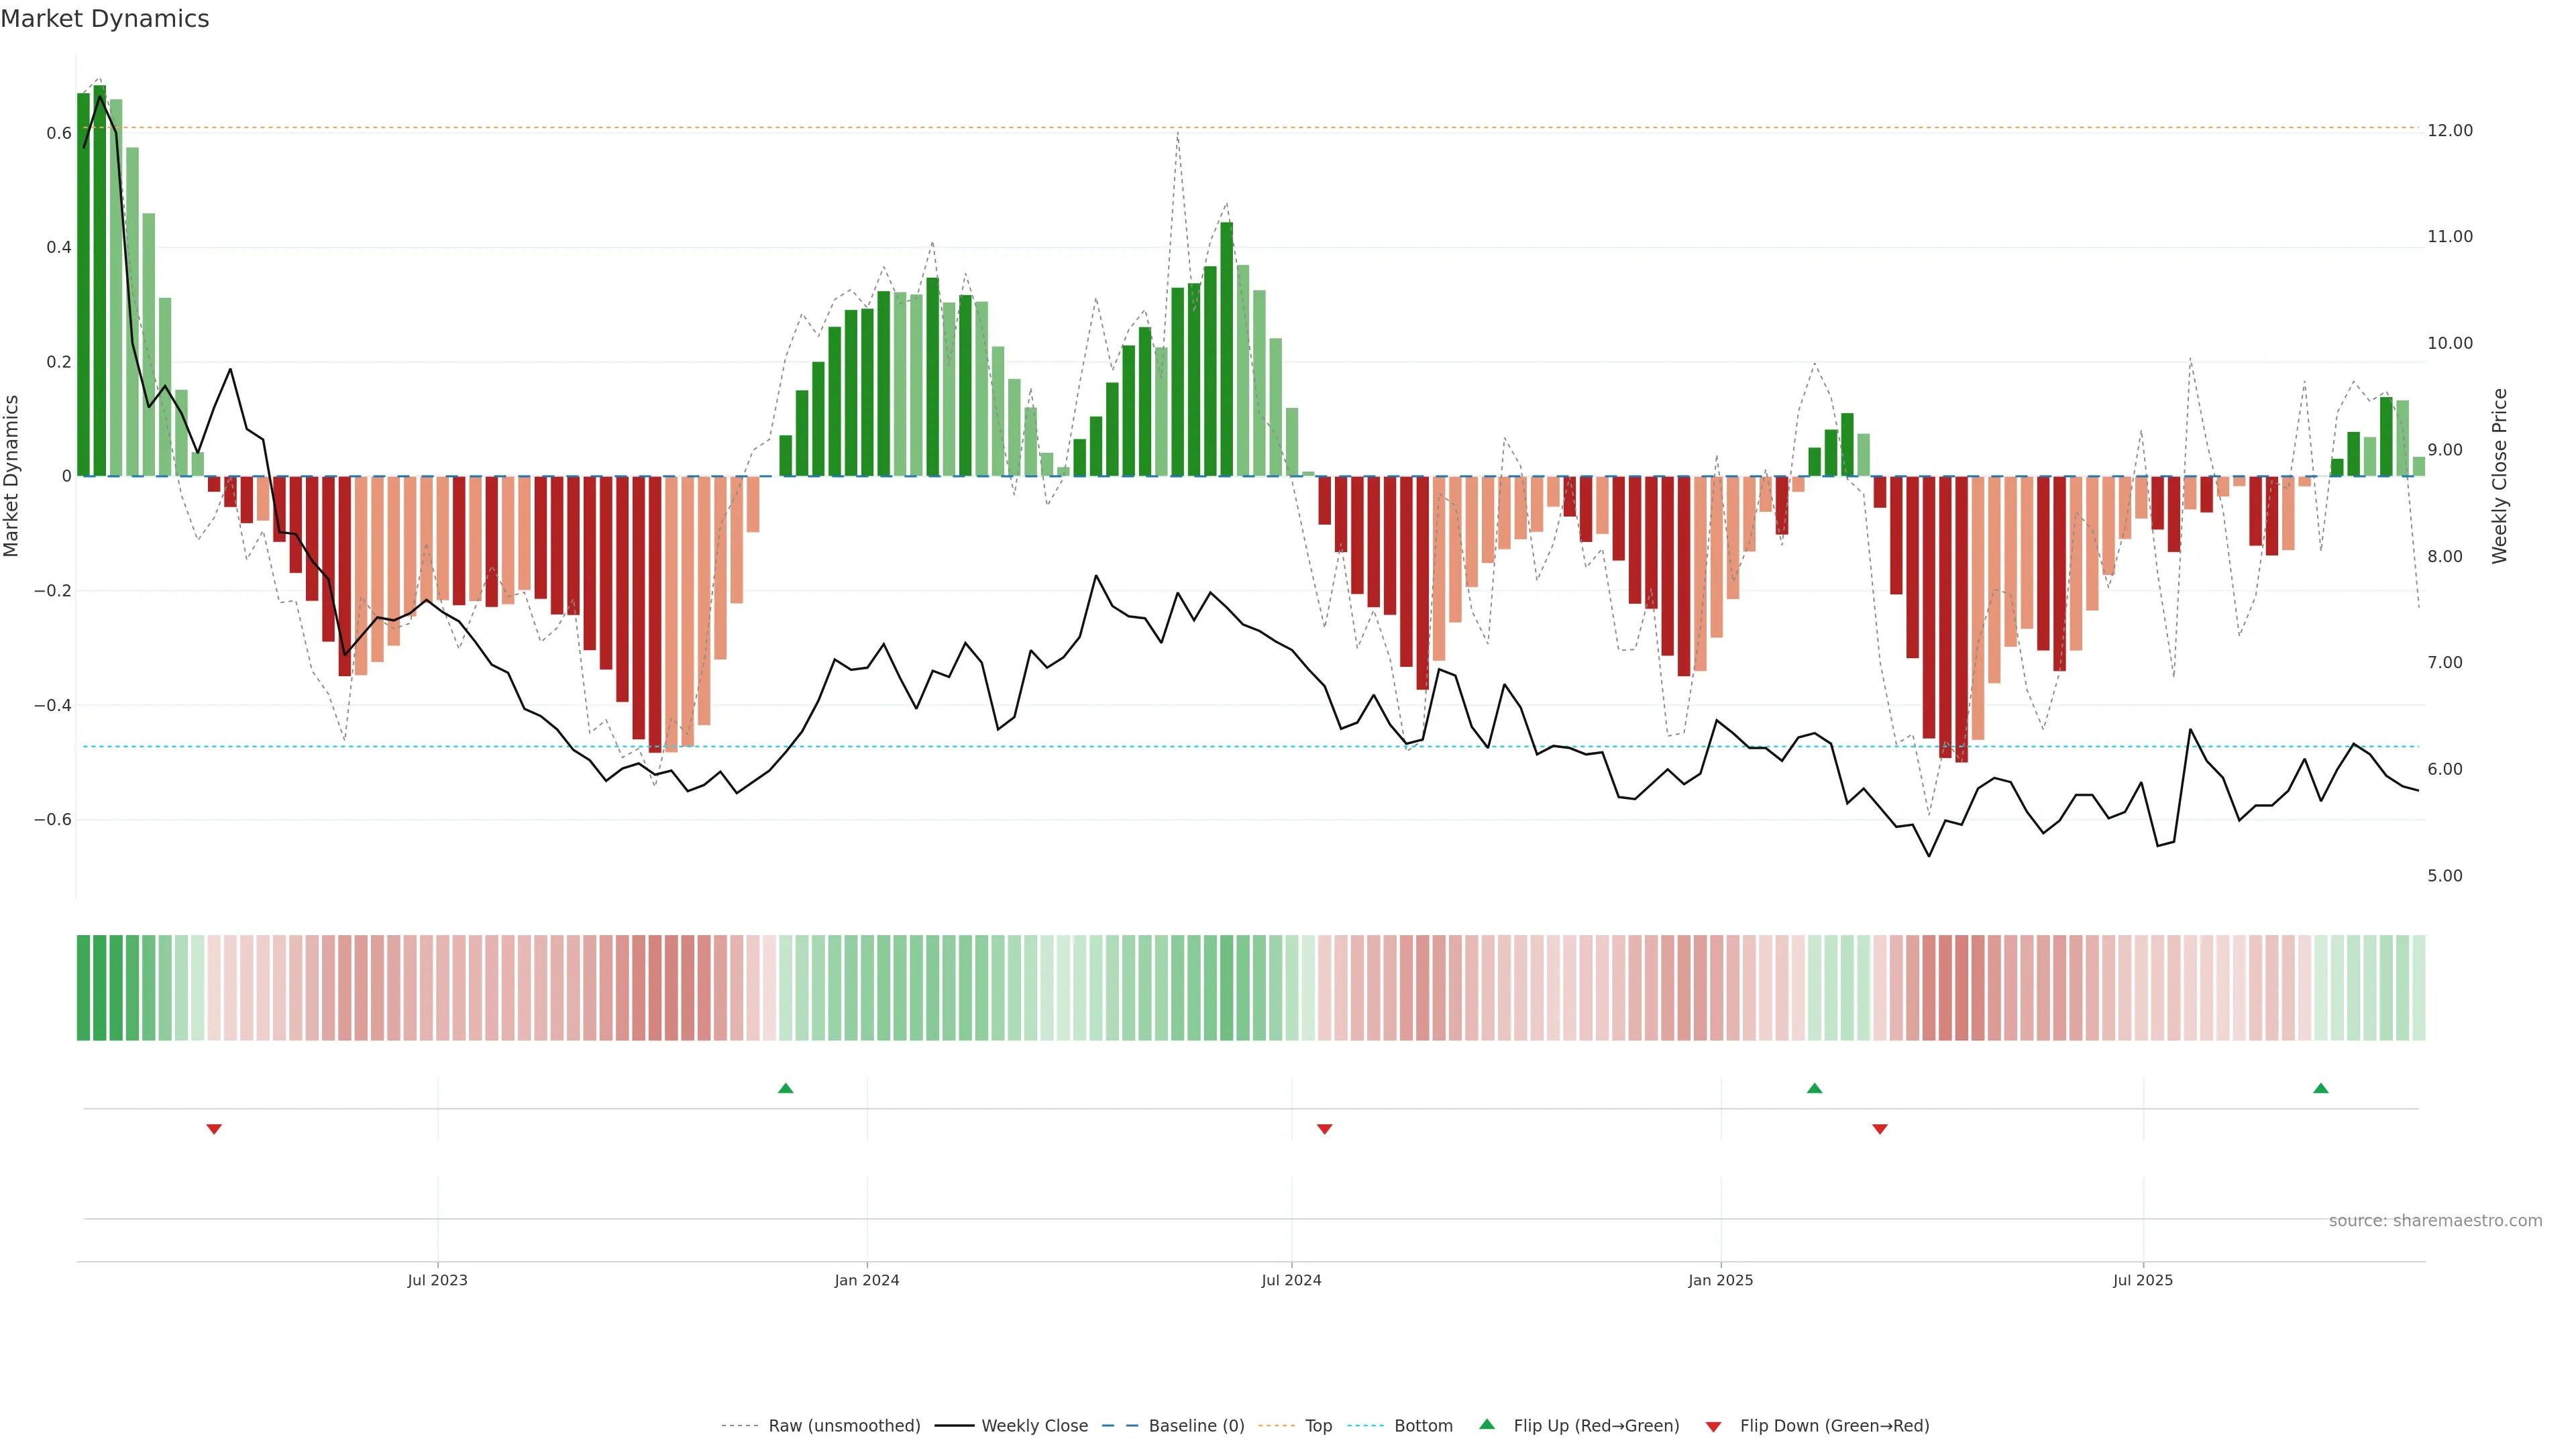Toggle Top legend entry
Screen dimensions: 2576x1449
[x=1318, y=1426]
